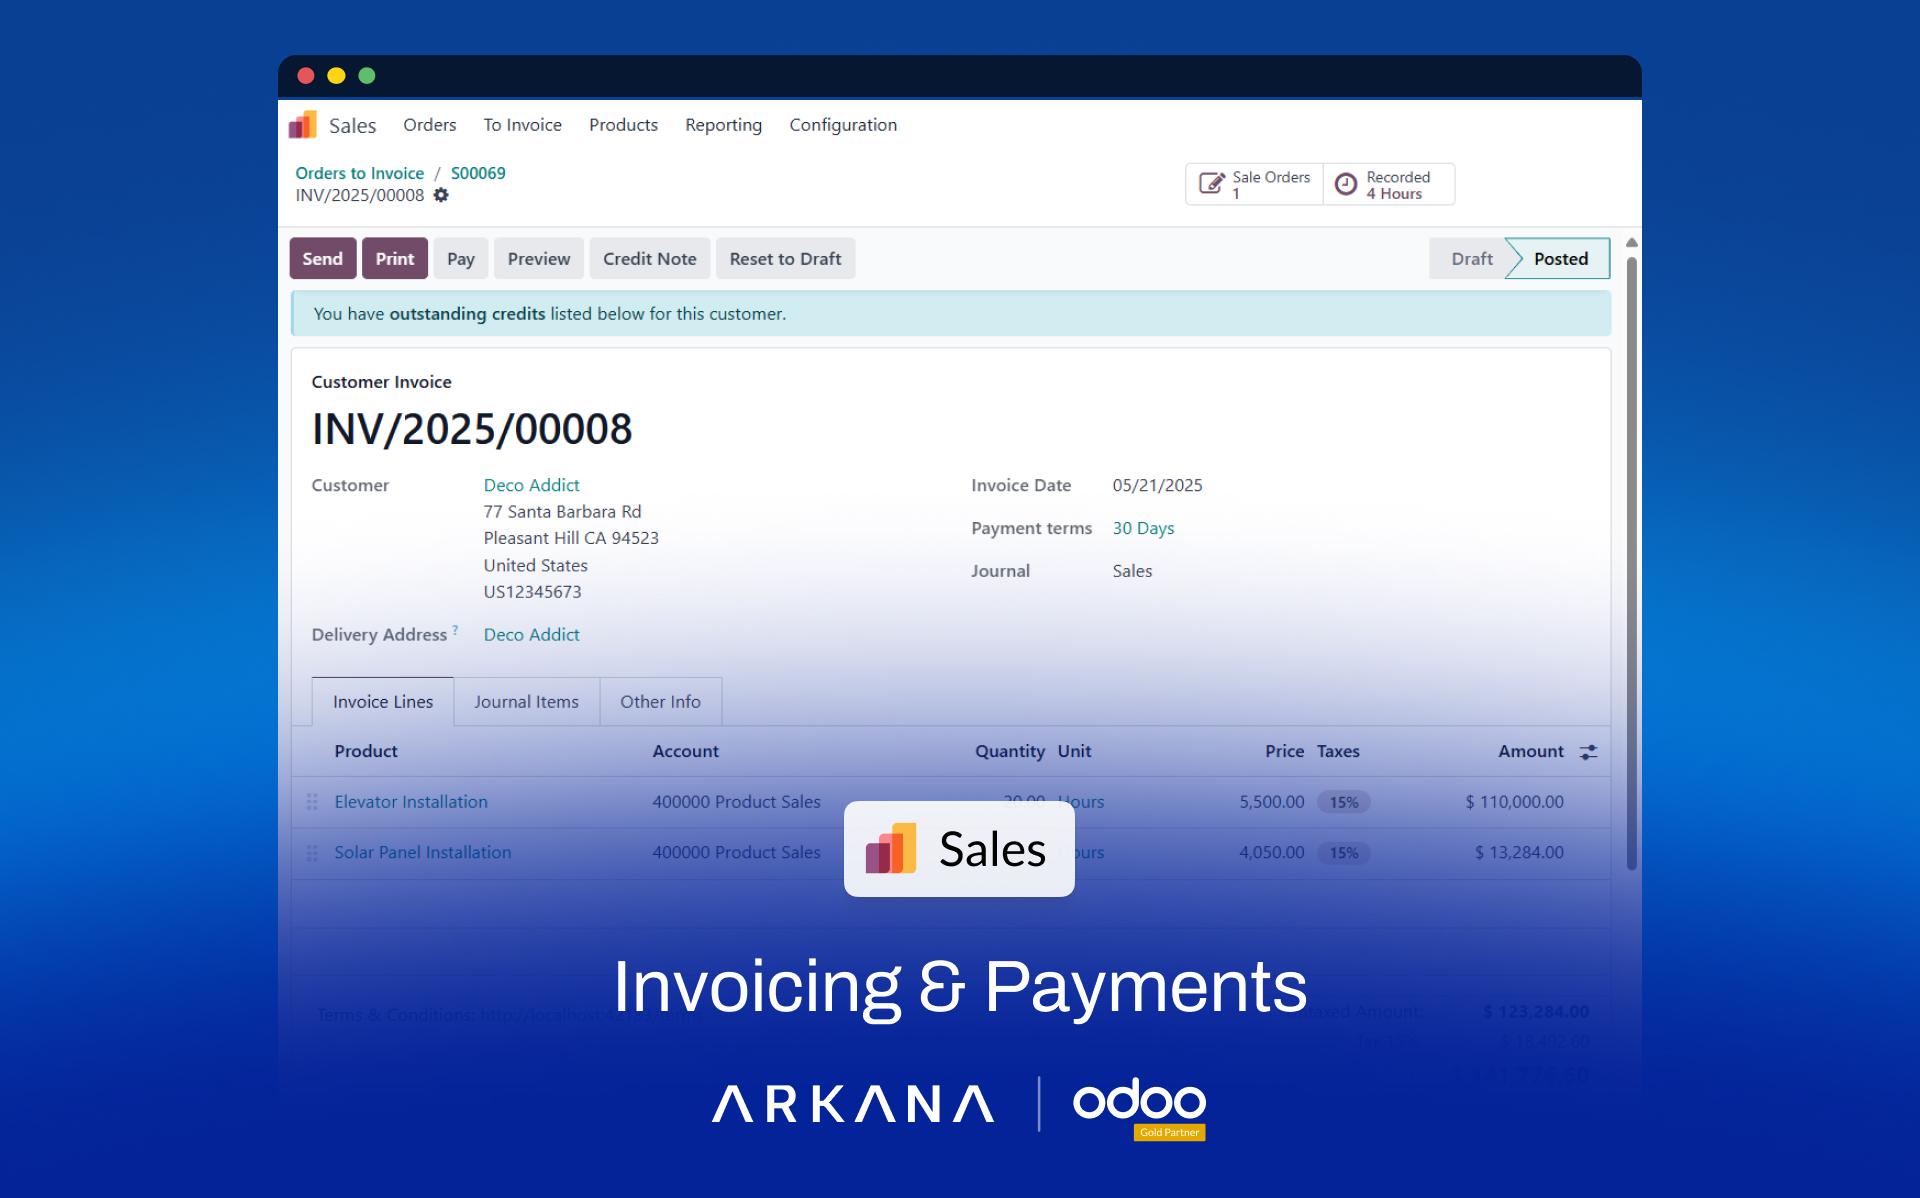
Task: Click the 5,500.00 price cell
Action: 1272,802
